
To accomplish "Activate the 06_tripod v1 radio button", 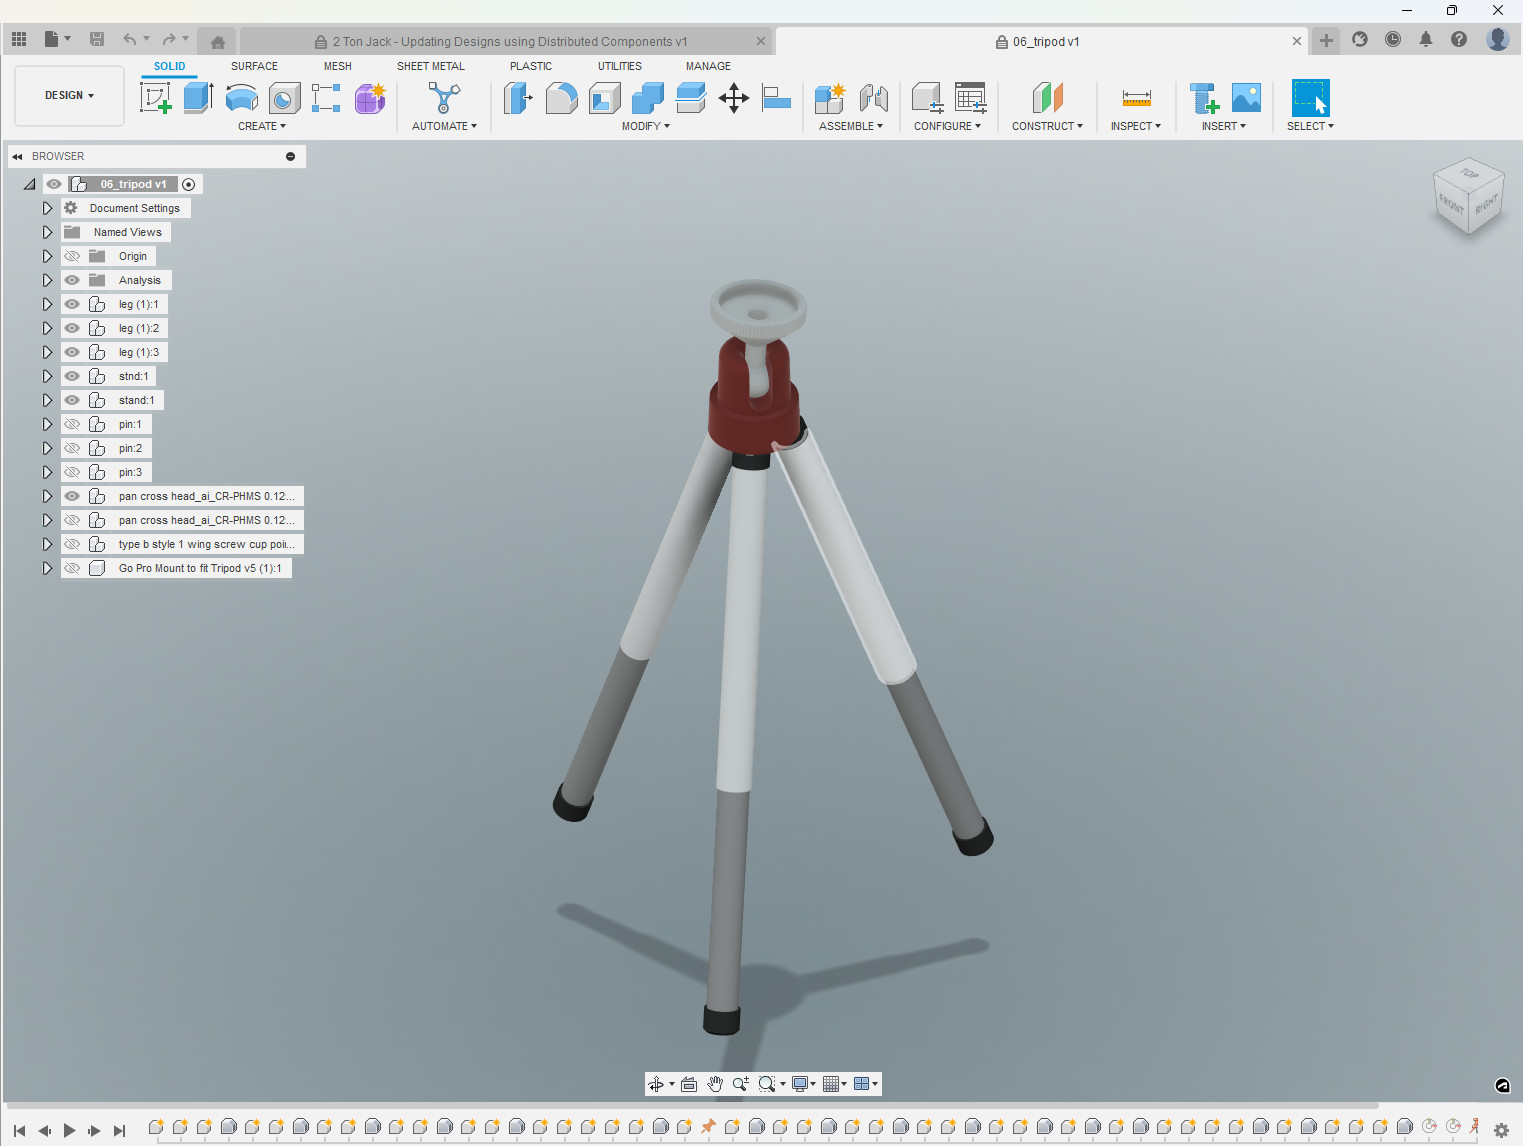I will pos(188,184).
